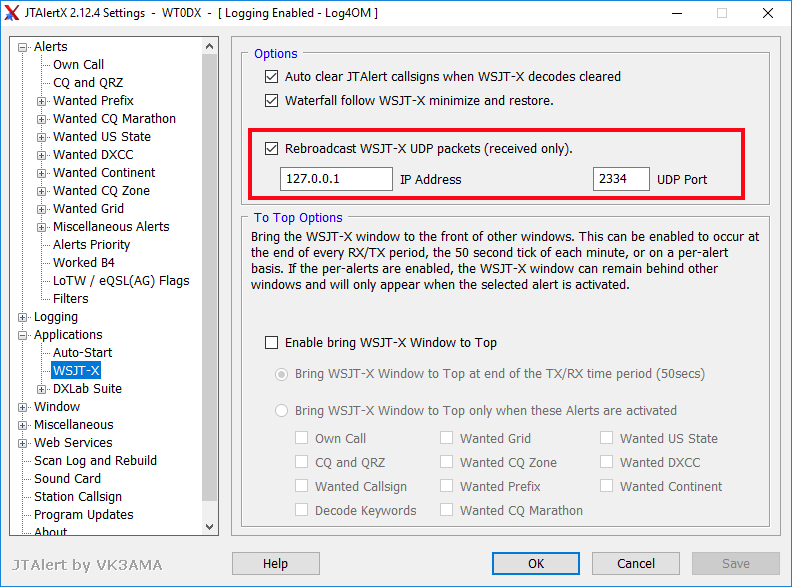Screen dimensions: 792x587
Task: Check Wanted Prefix in To Top options
Action: [x=447, y=485]
